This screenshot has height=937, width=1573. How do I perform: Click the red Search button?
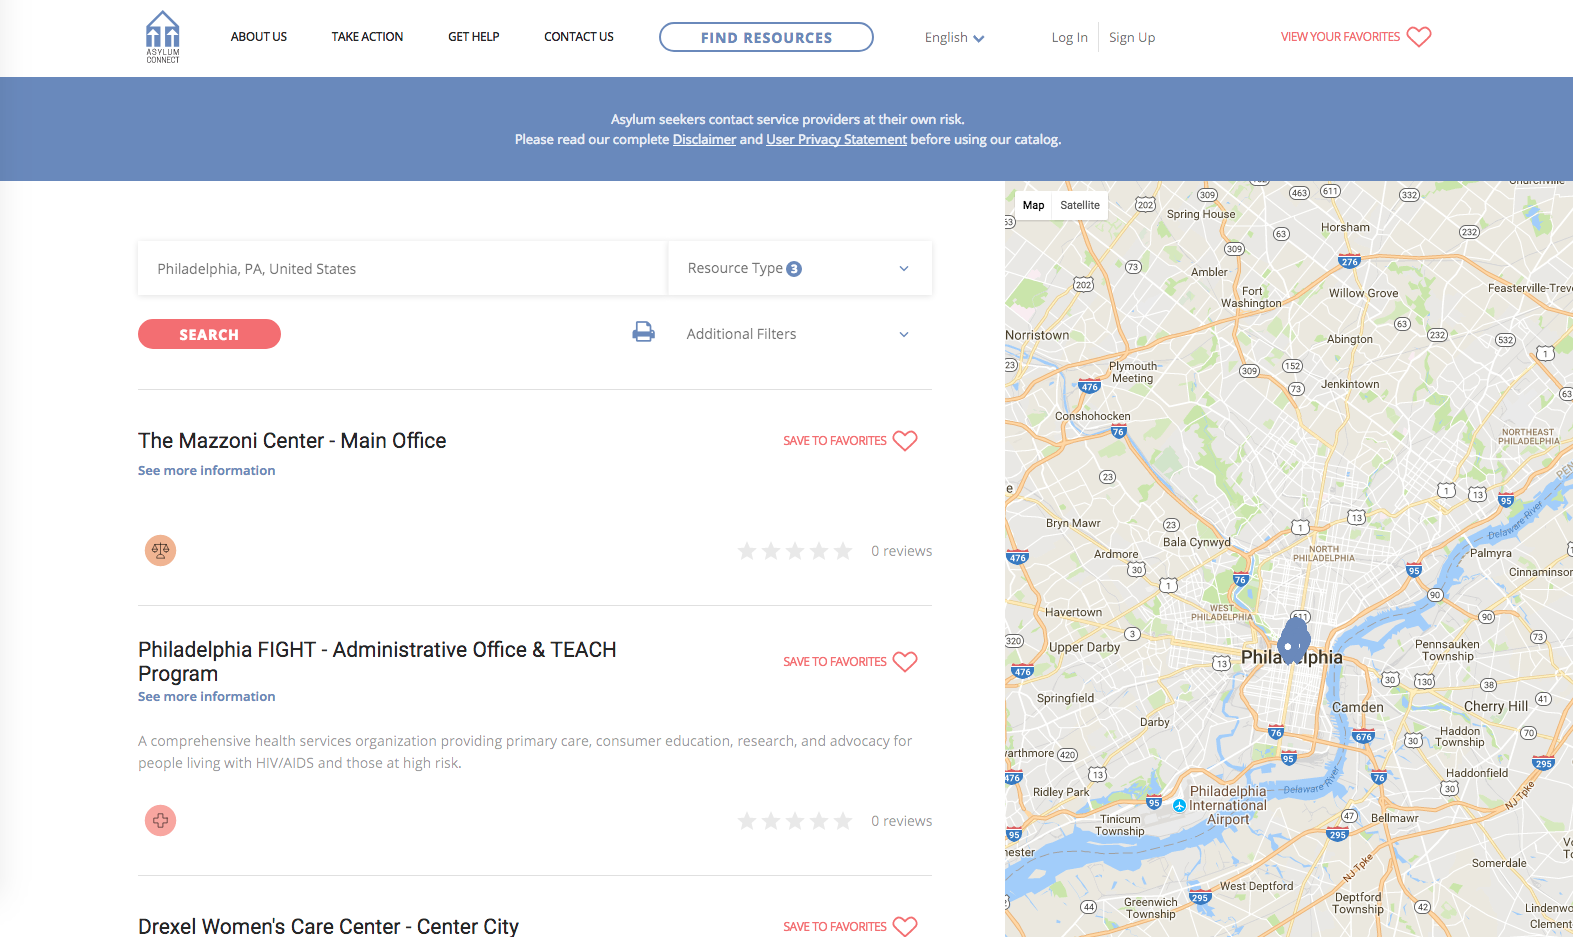[x=209, y=334]
